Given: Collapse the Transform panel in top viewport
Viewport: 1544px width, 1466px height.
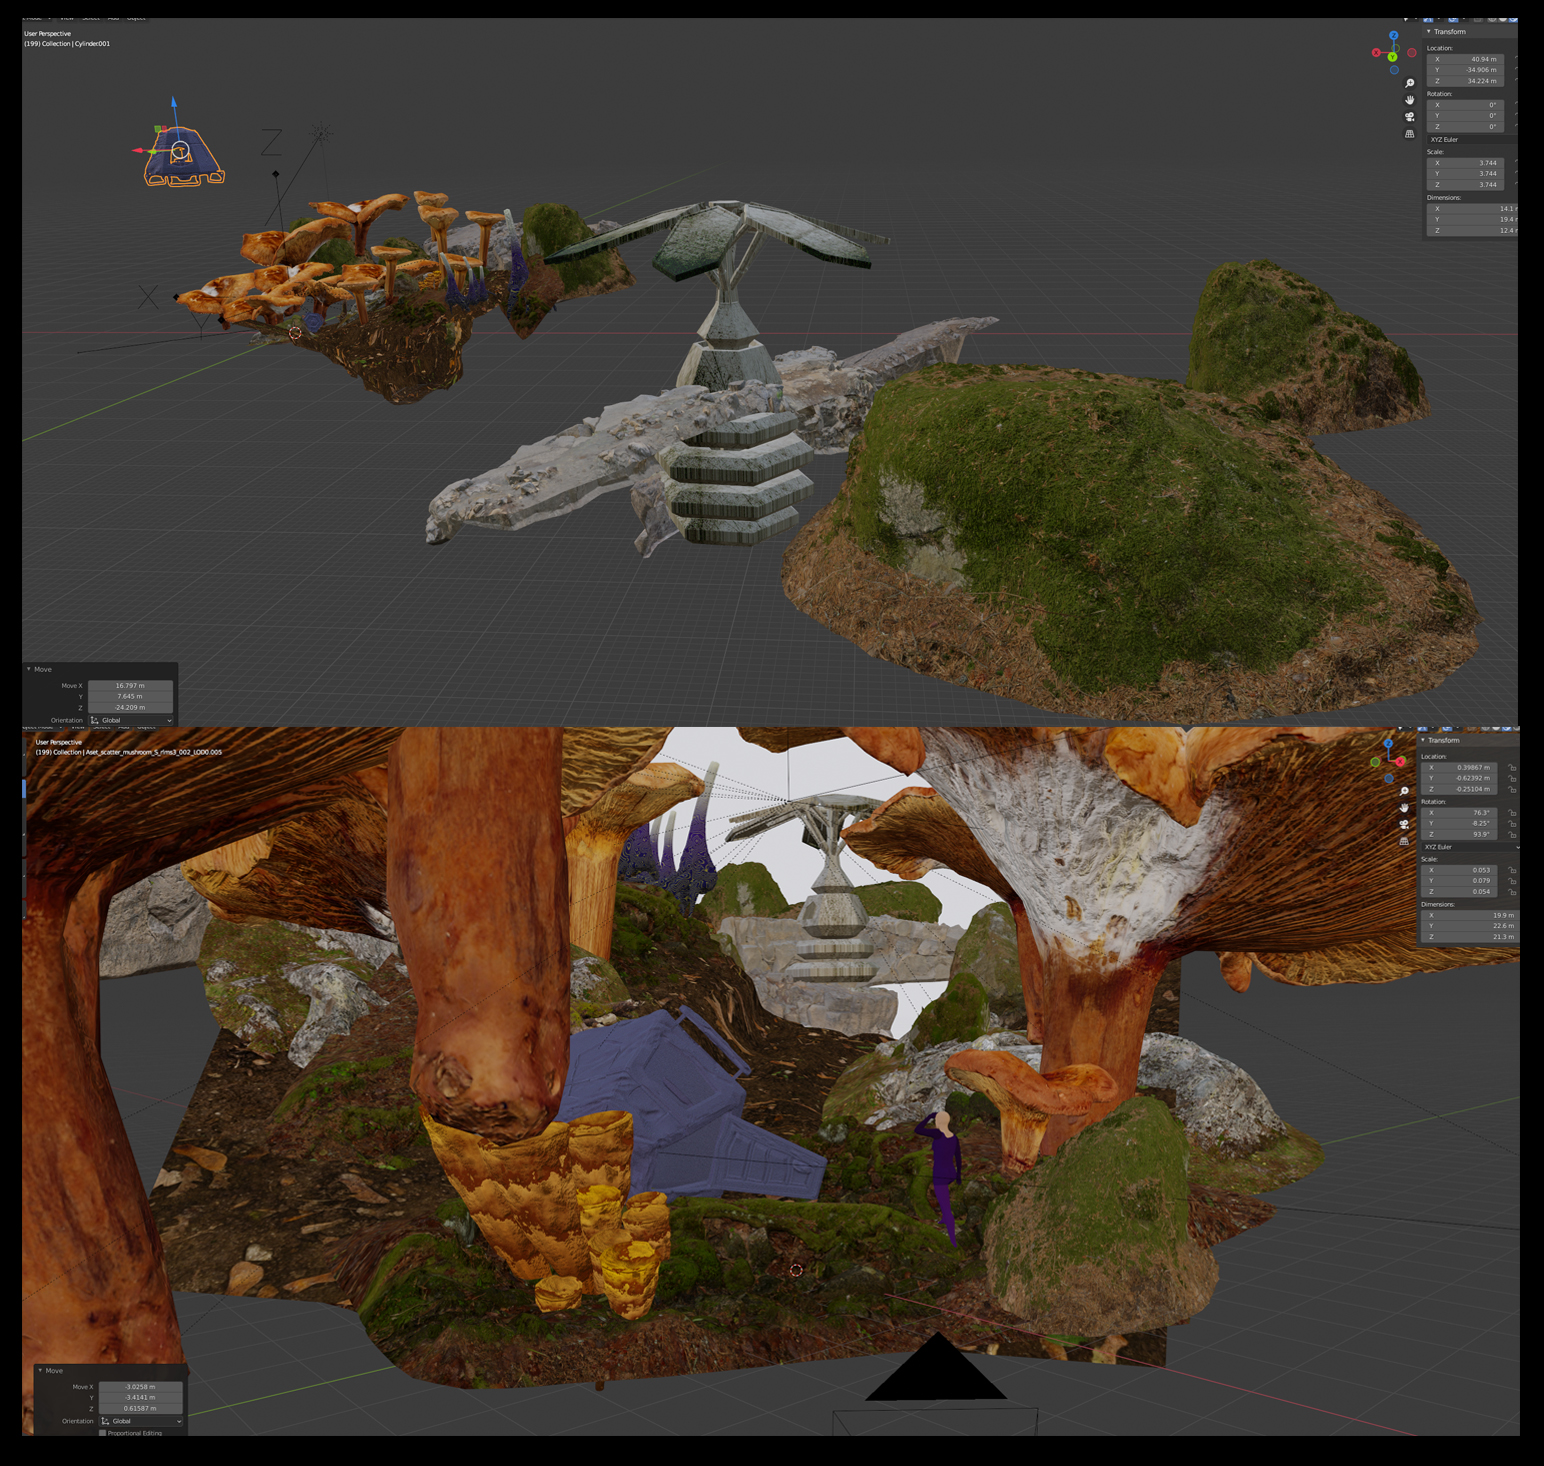Looking at the screenshot, I should pyautogui.click(x=1429, y=32).
